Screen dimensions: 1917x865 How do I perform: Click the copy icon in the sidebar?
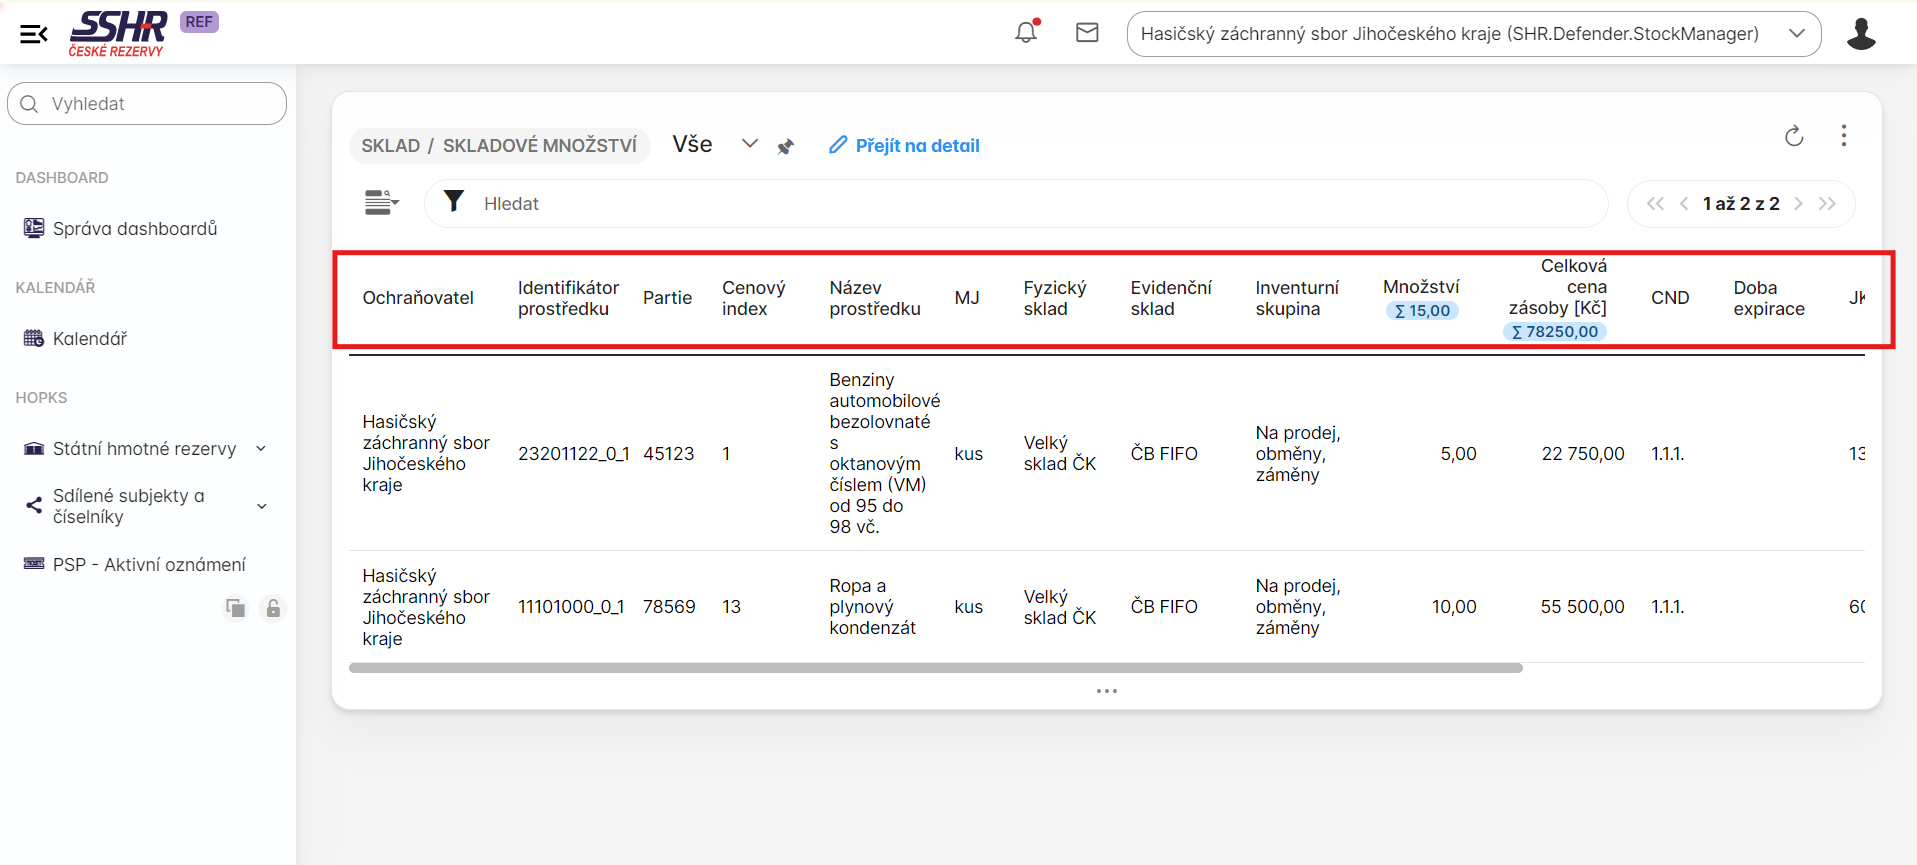236,608
